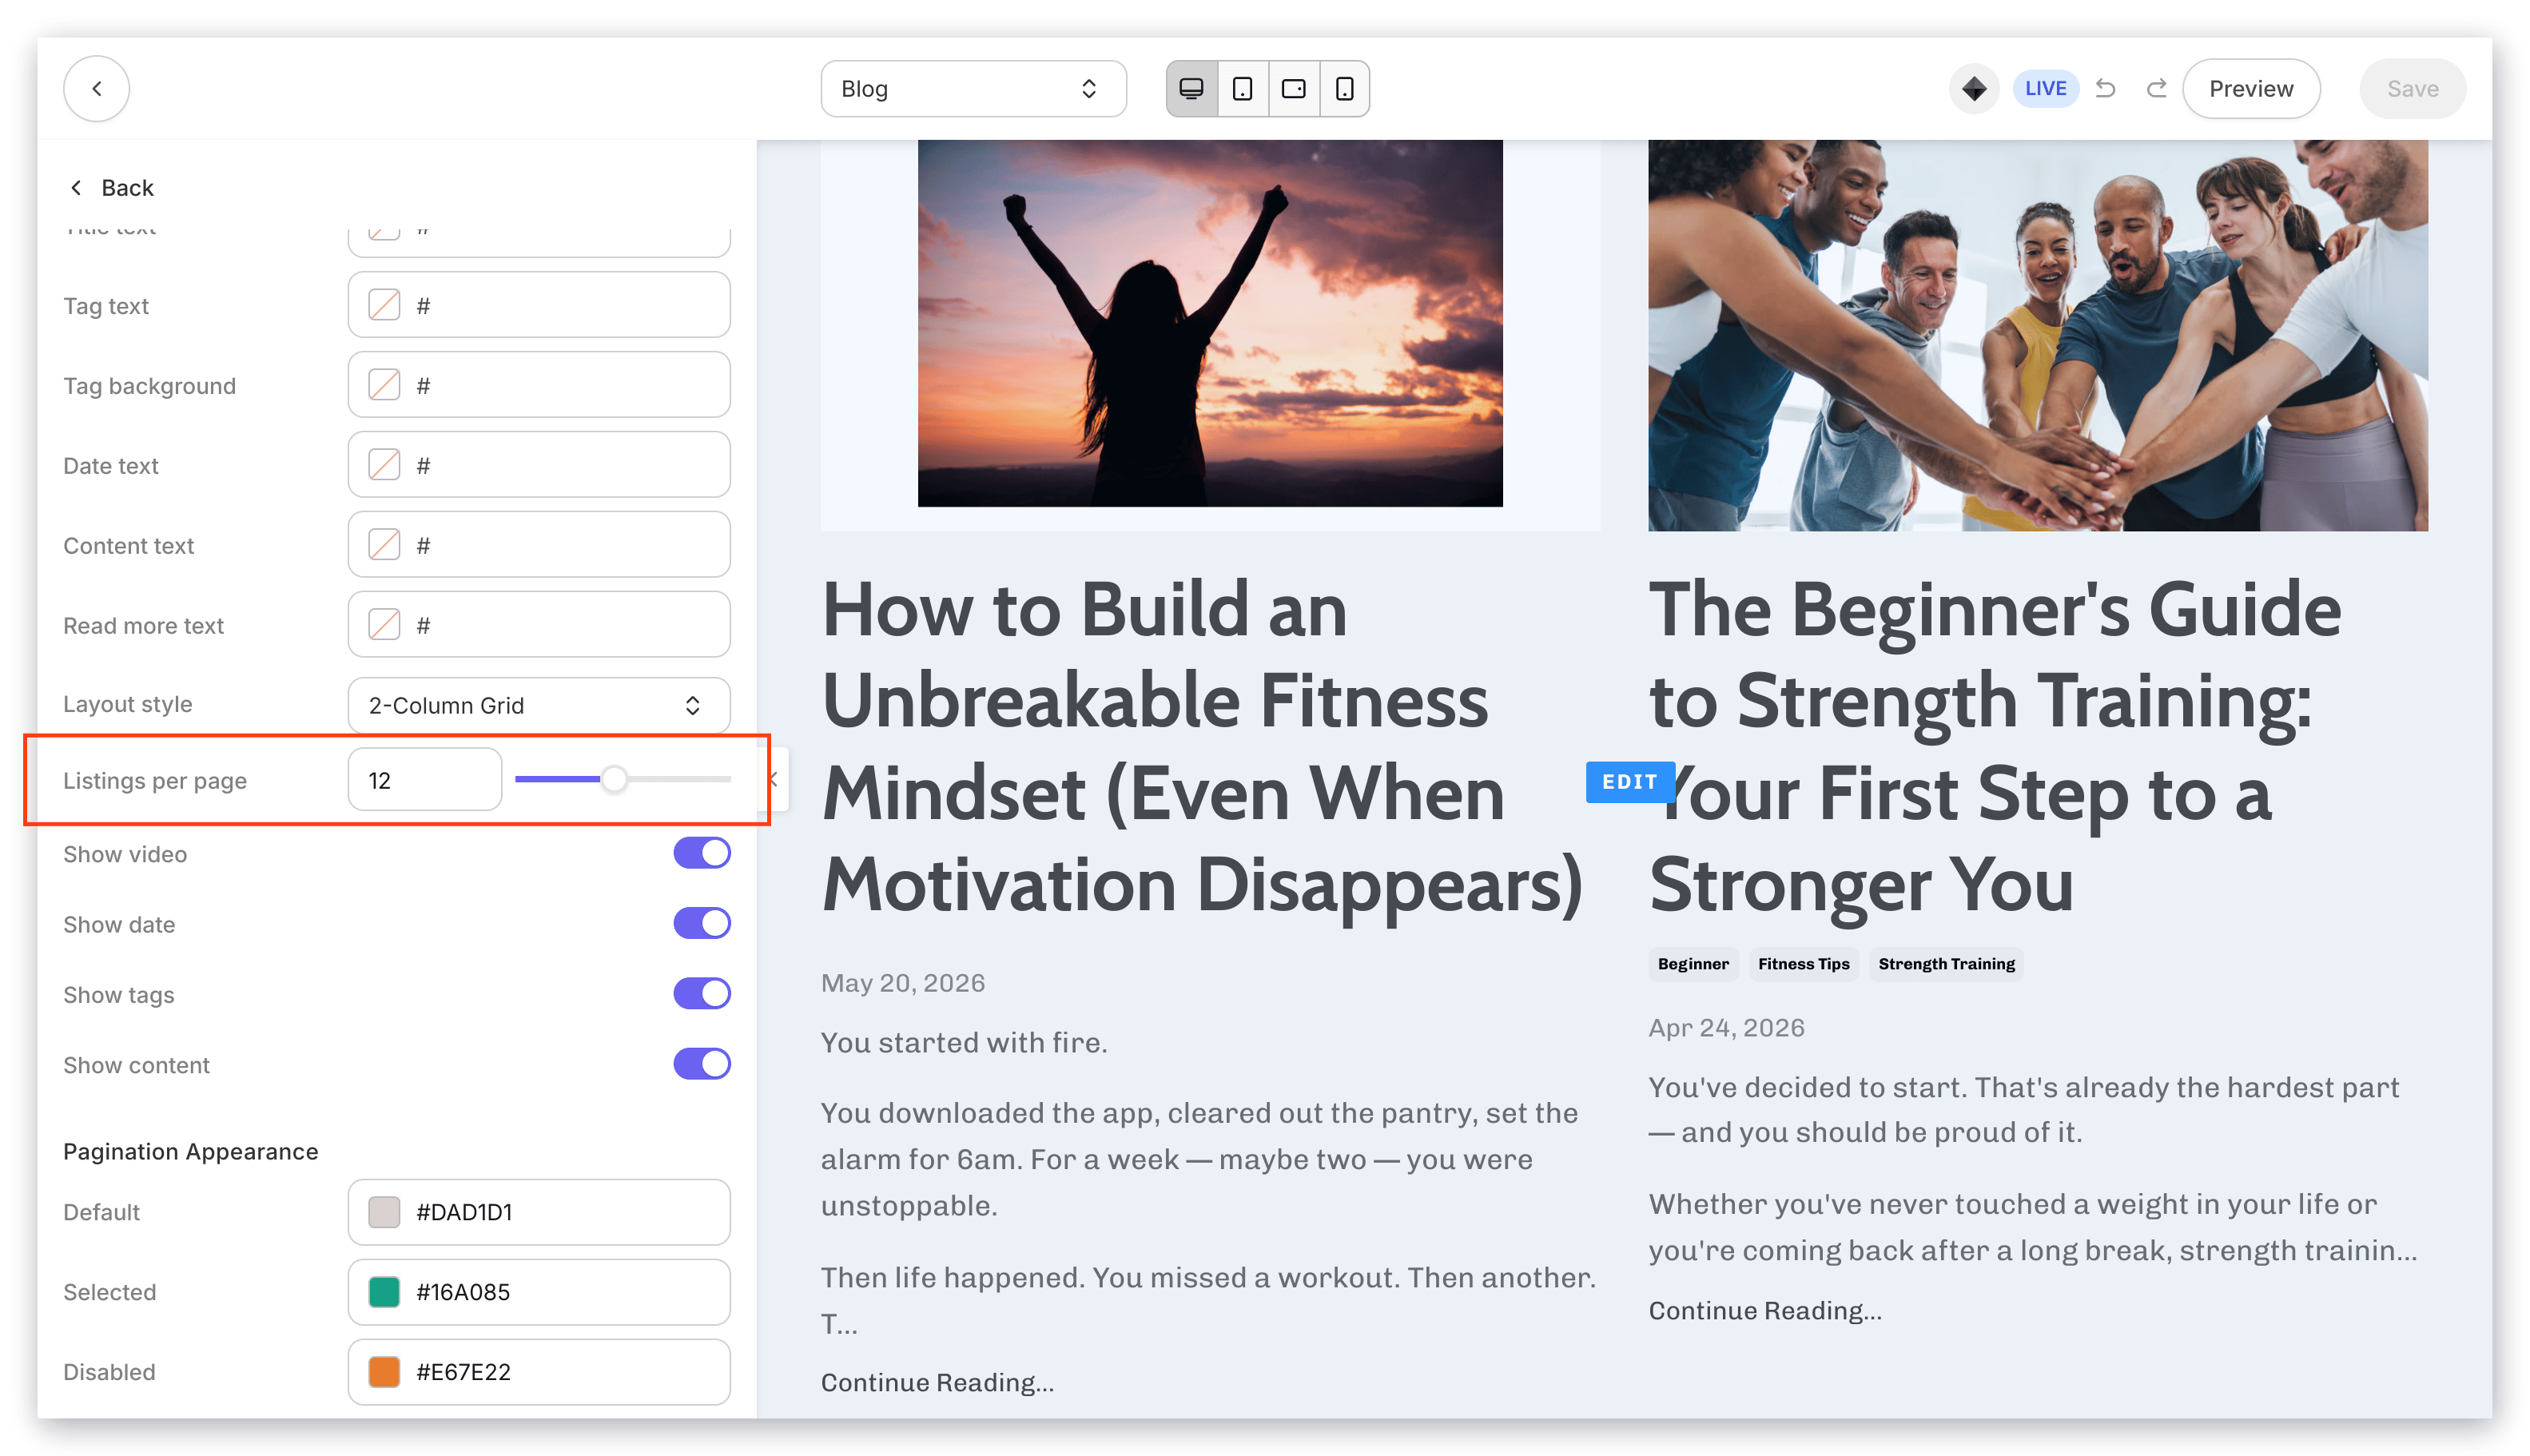The height and width of the screenshot is (1456, 2530).
Task: Click the Date text color swatch
Action: pos(384,465)
